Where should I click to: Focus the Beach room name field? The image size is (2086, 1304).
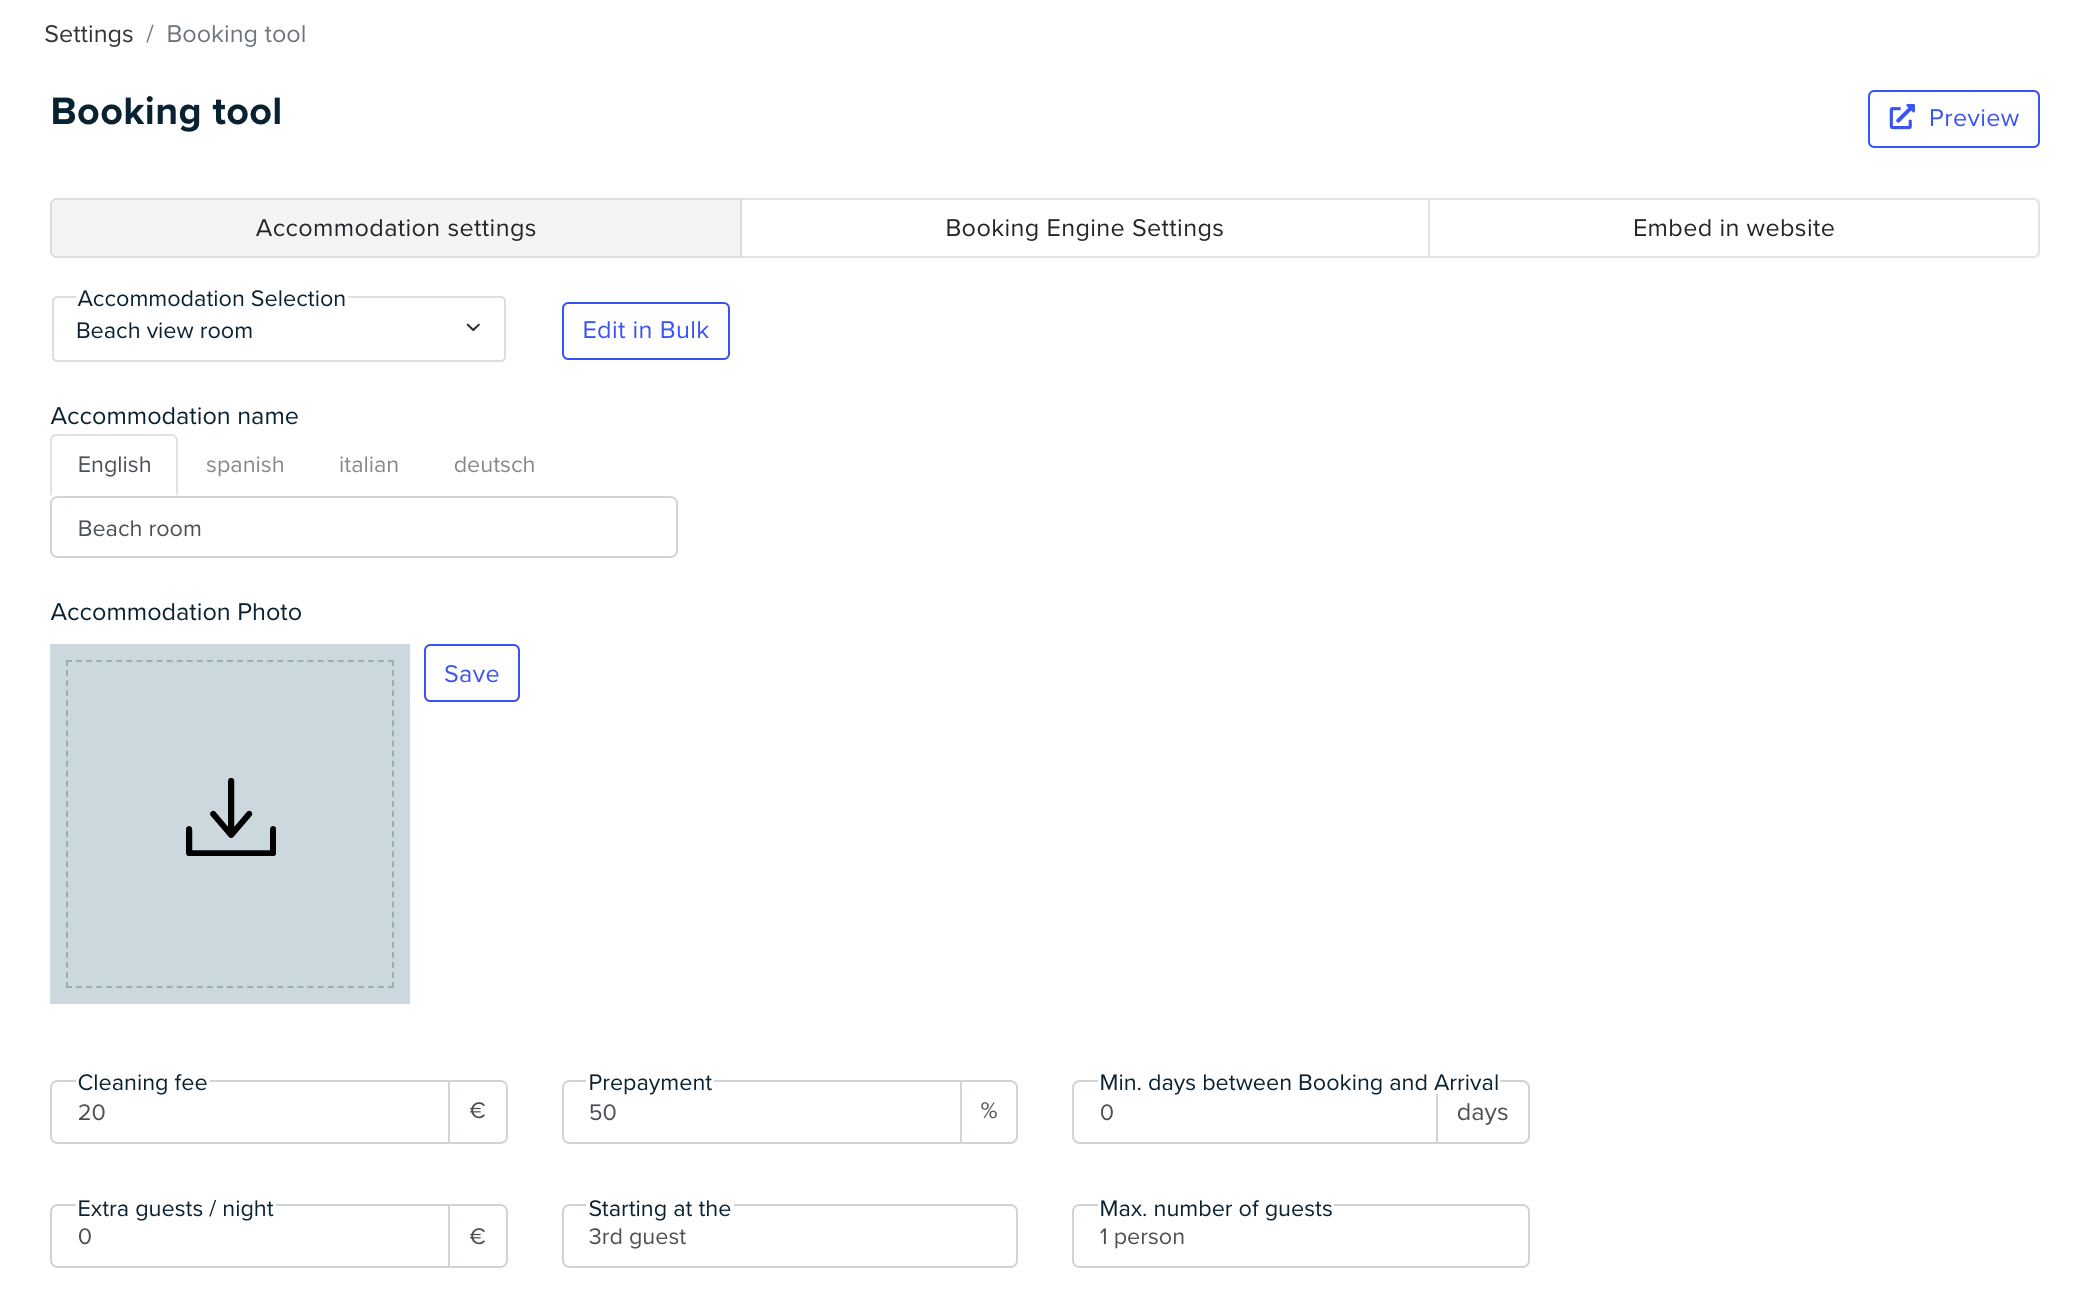pos(364,527)
